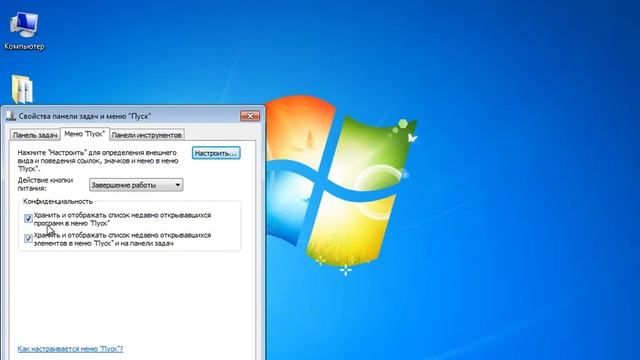Switch to the Панель задач tab
The width and height of the screenshot is (640, 360).
[x=35, y=135]
